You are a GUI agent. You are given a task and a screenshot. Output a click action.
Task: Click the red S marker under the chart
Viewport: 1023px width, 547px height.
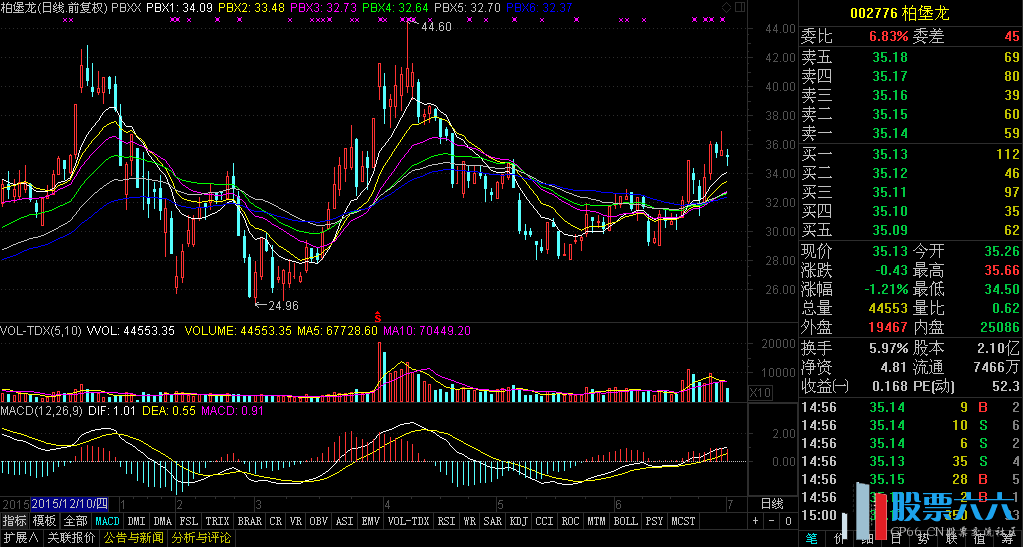click(x=377, y=313)
